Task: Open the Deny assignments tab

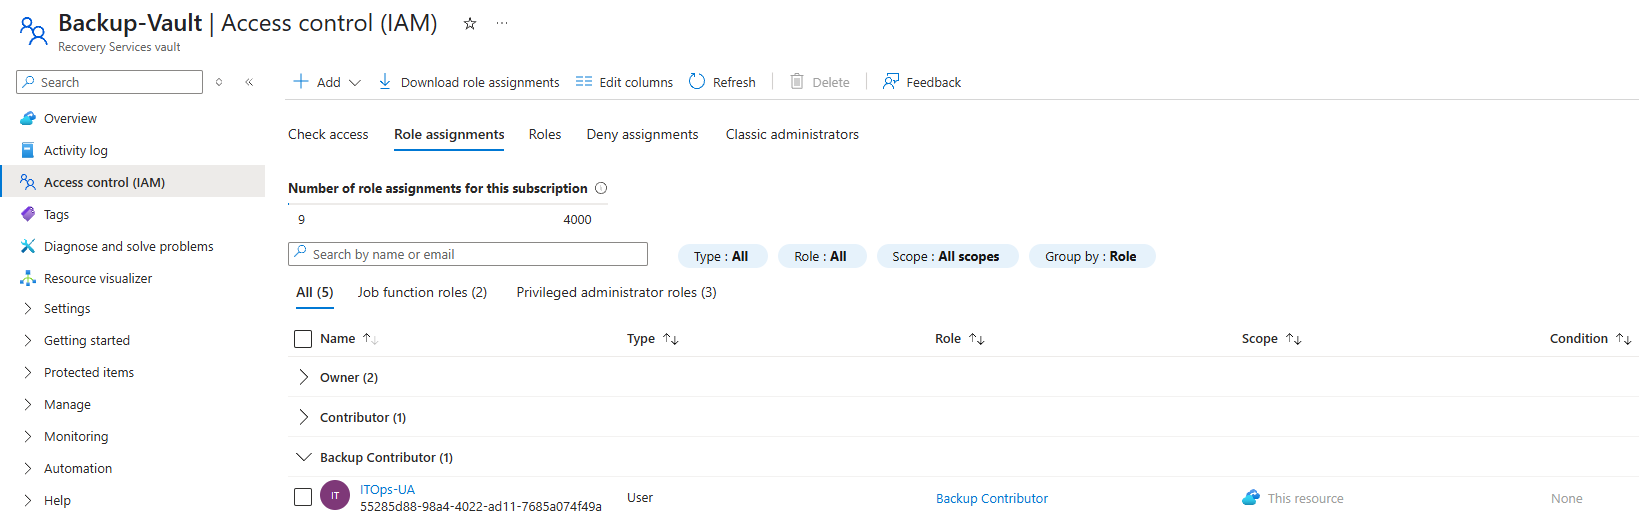Action: coord(642,134)
